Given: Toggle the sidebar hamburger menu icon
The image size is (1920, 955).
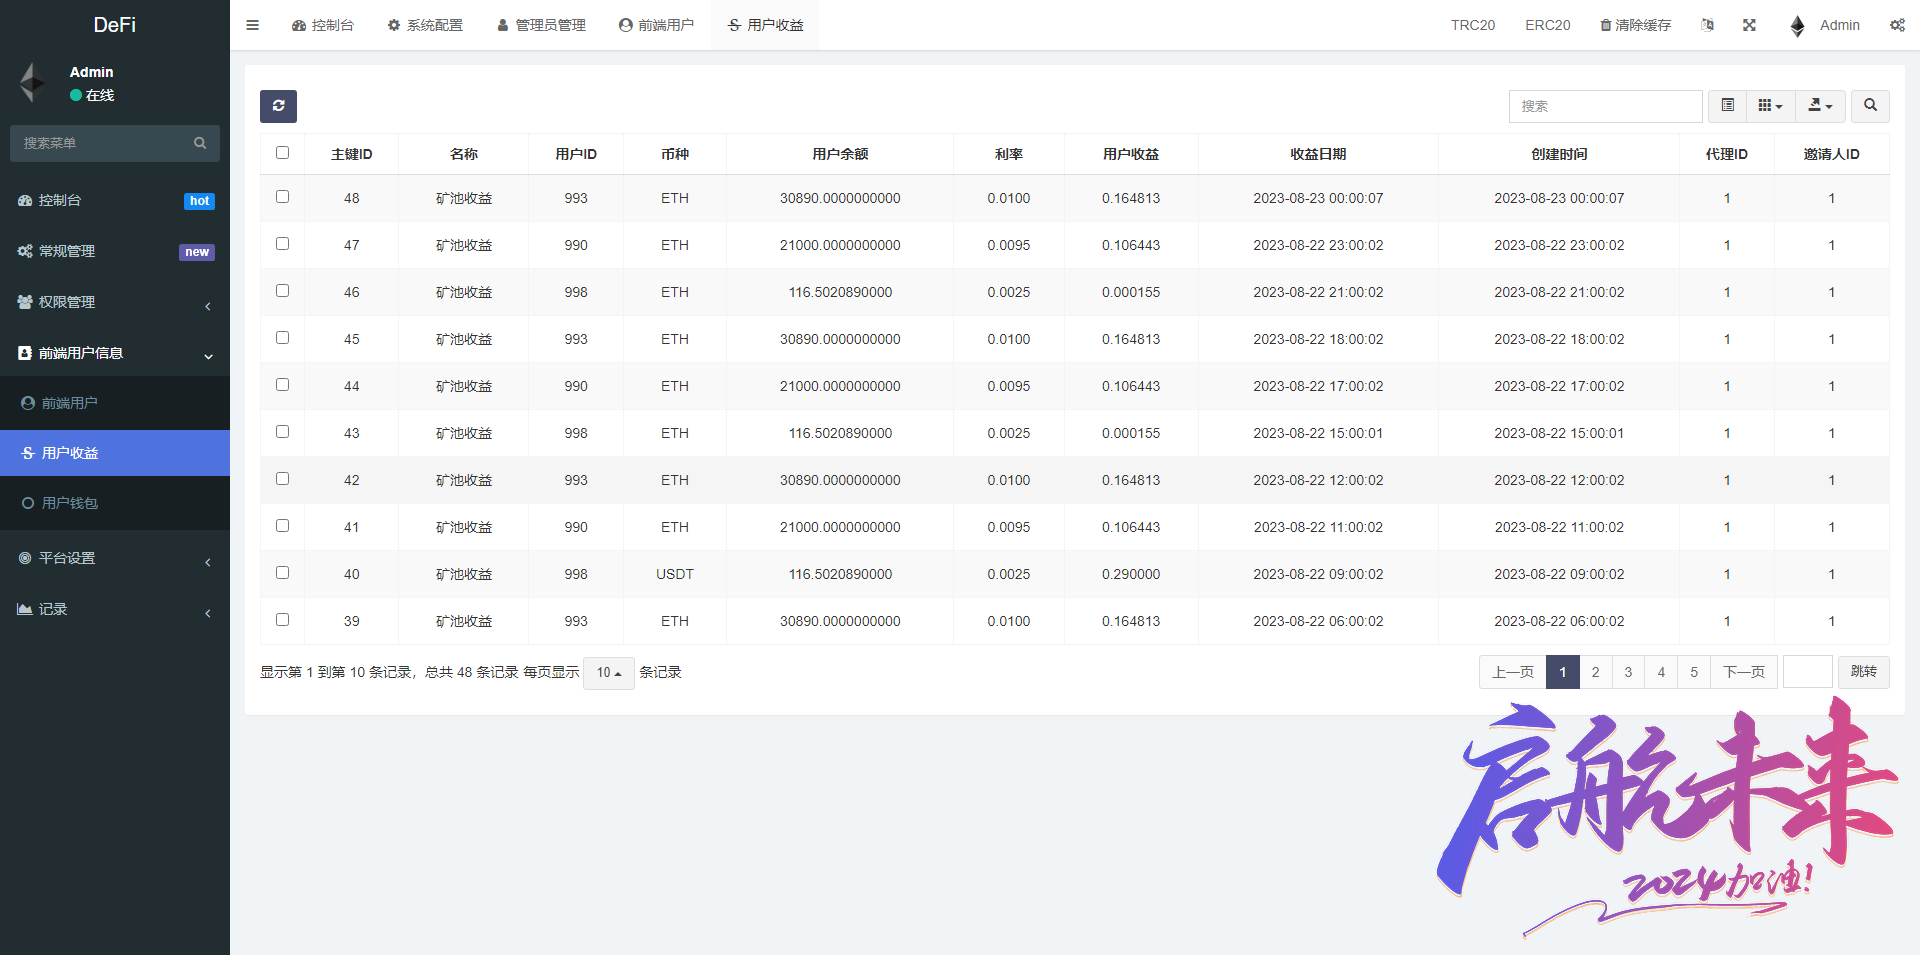Looking at the screenshot, I should point(252,25).
